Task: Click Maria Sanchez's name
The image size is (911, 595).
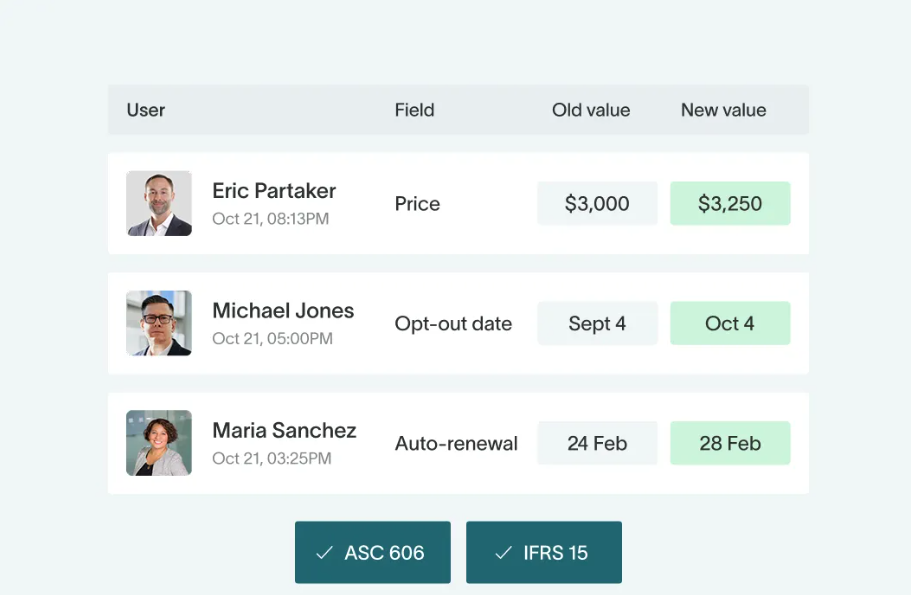Action: (x=284, y=430)
